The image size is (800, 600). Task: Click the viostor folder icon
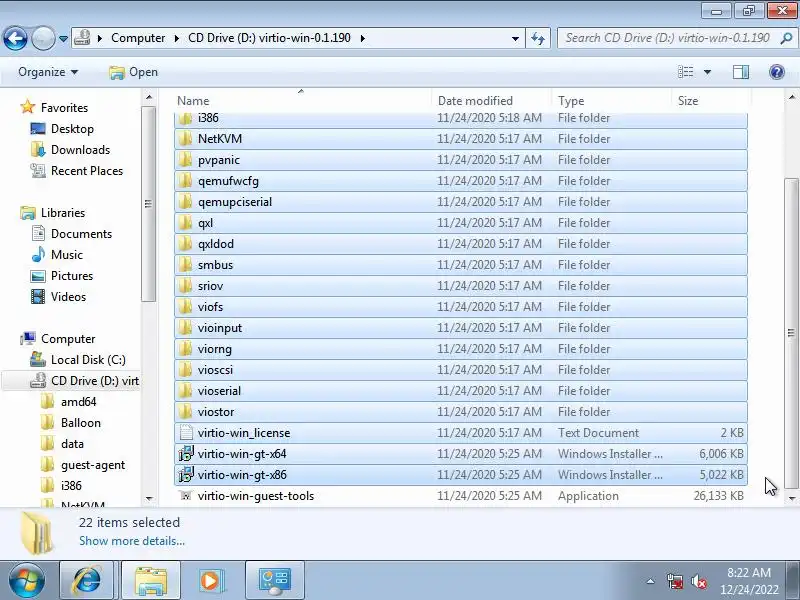[186, 411]
